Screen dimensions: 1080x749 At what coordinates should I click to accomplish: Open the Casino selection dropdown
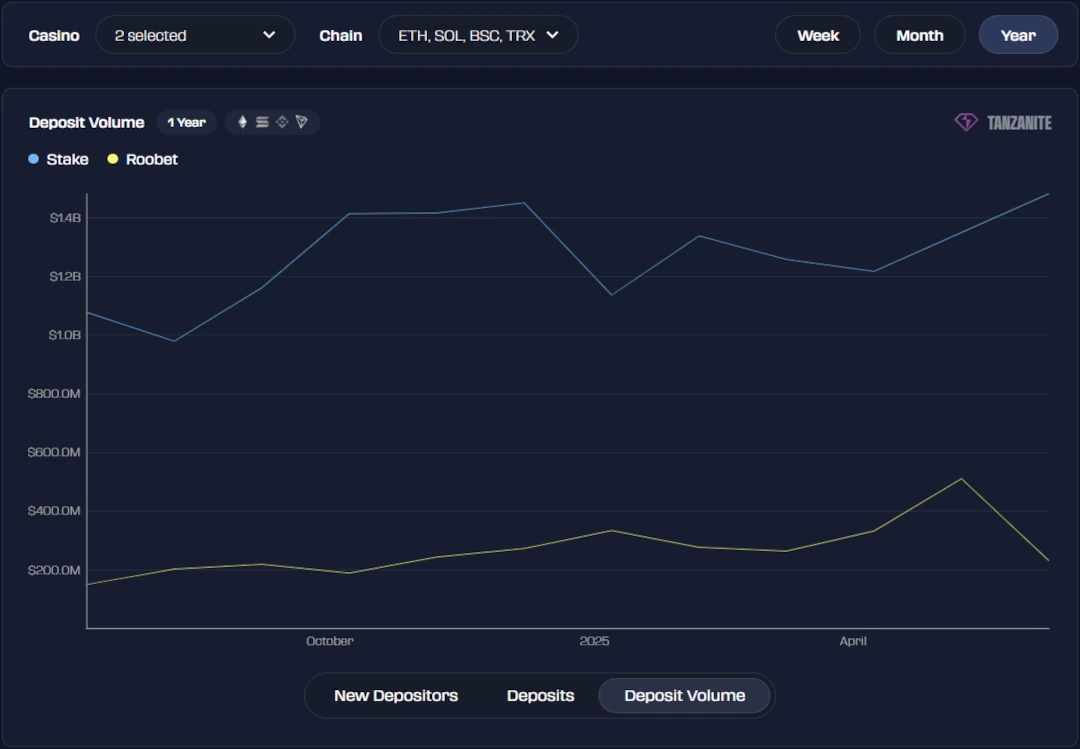tap(194, 34)
